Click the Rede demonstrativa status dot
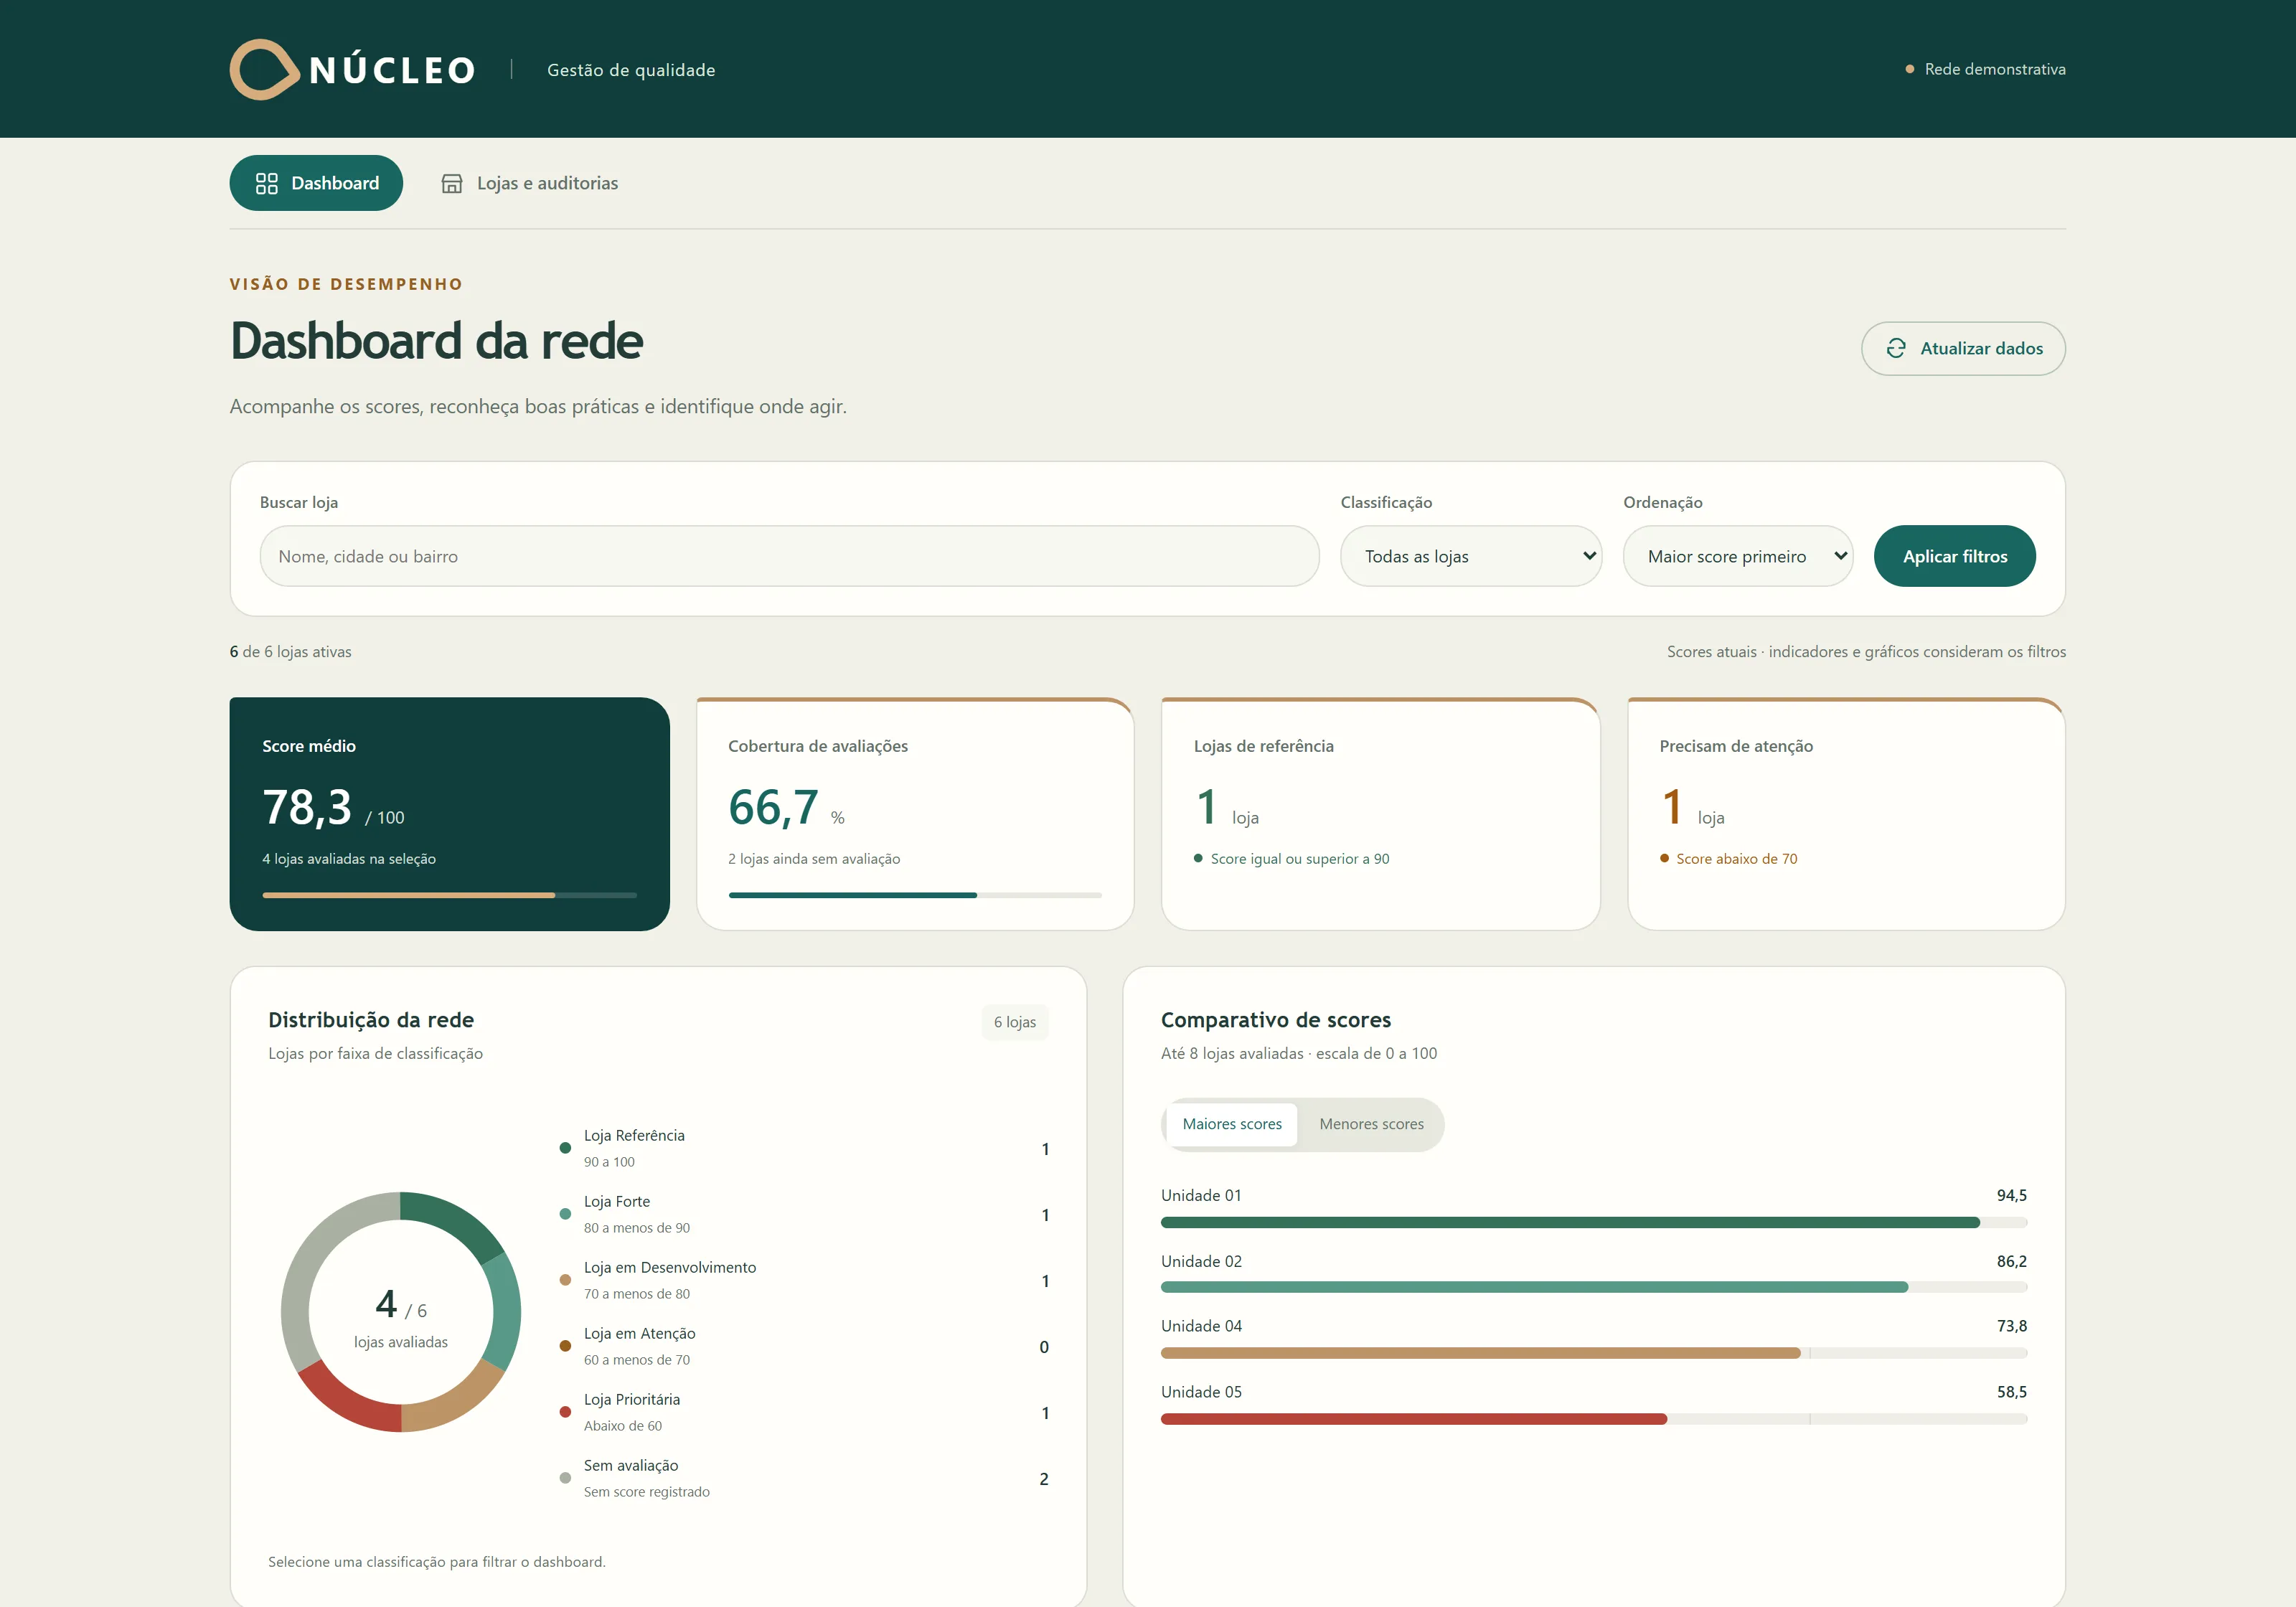This screenshot has height=1607, width=2296. click(1910, 69)
